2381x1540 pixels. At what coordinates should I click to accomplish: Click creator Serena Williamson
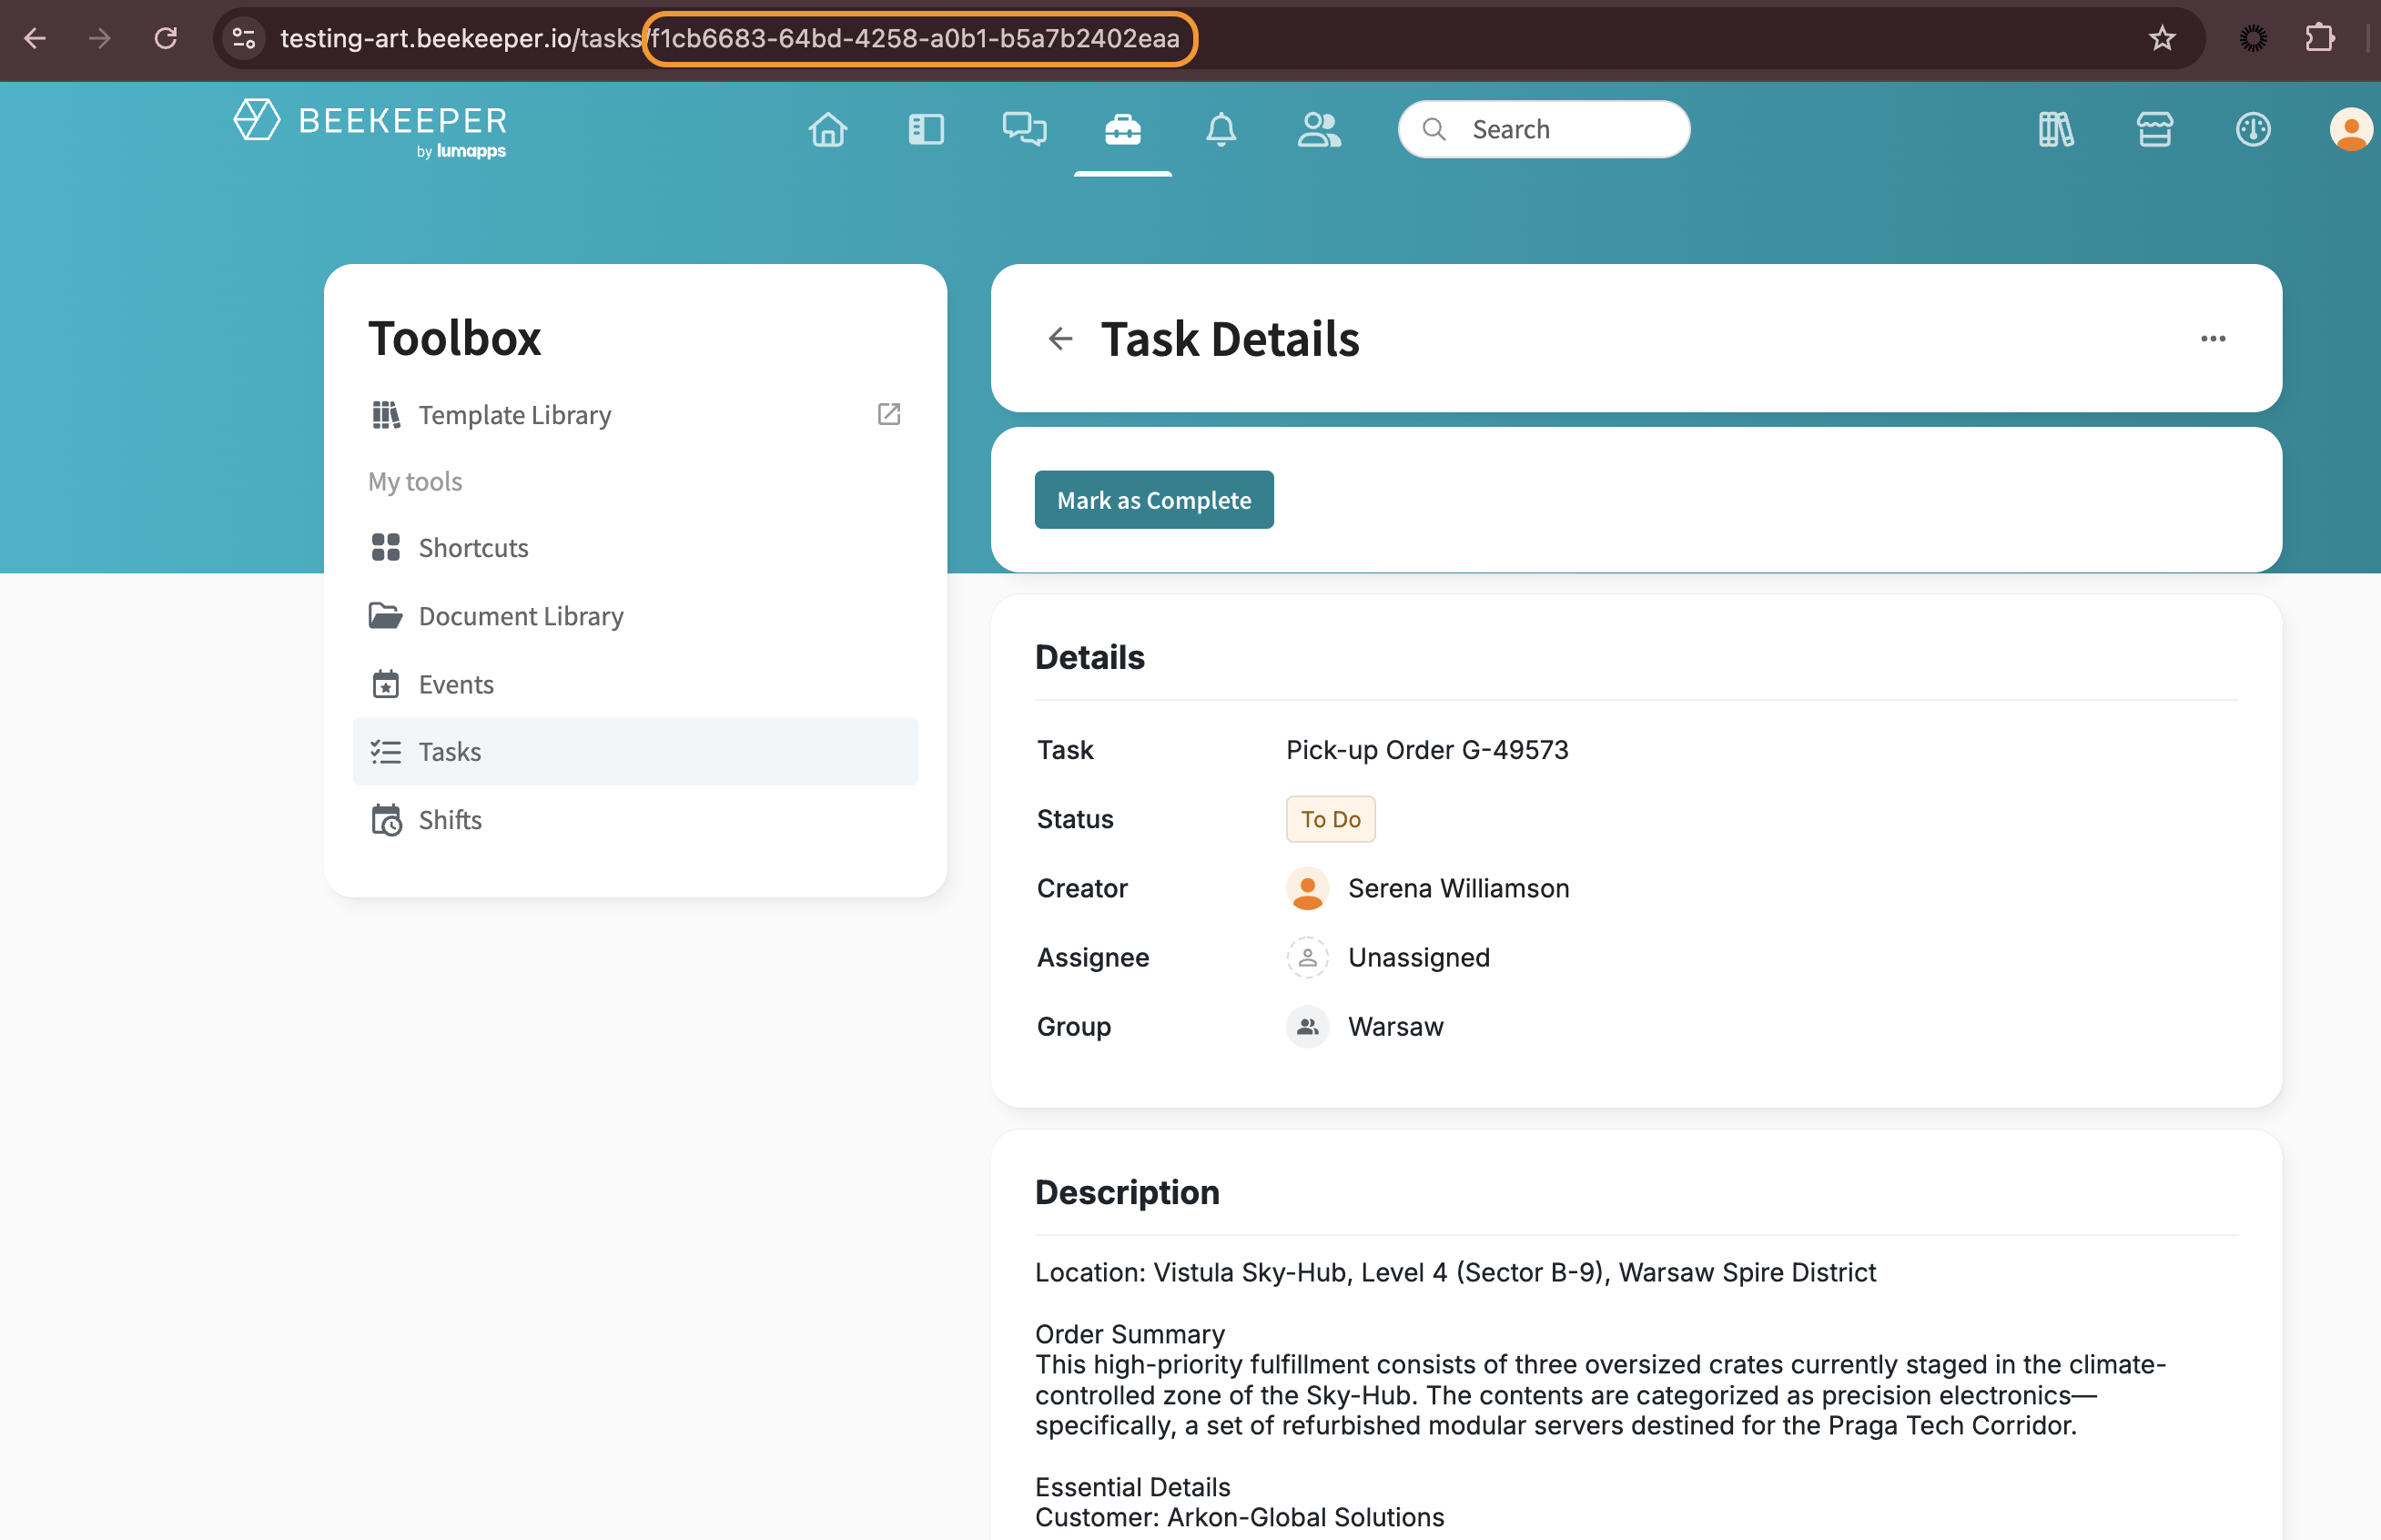[x=1458, y=888]
